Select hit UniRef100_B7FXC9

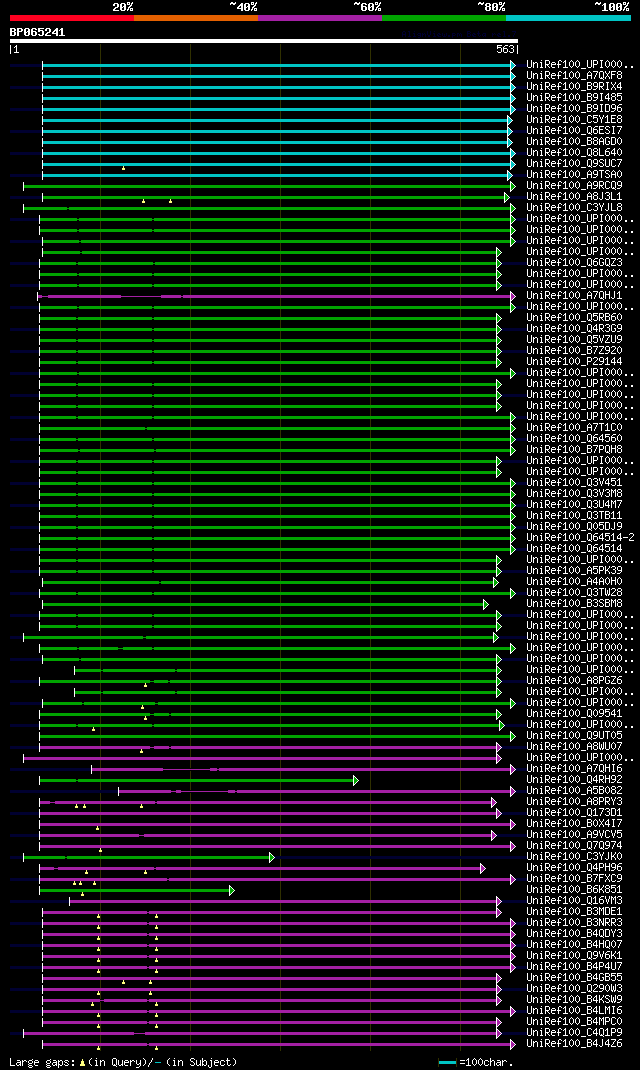tap(574, 879)
